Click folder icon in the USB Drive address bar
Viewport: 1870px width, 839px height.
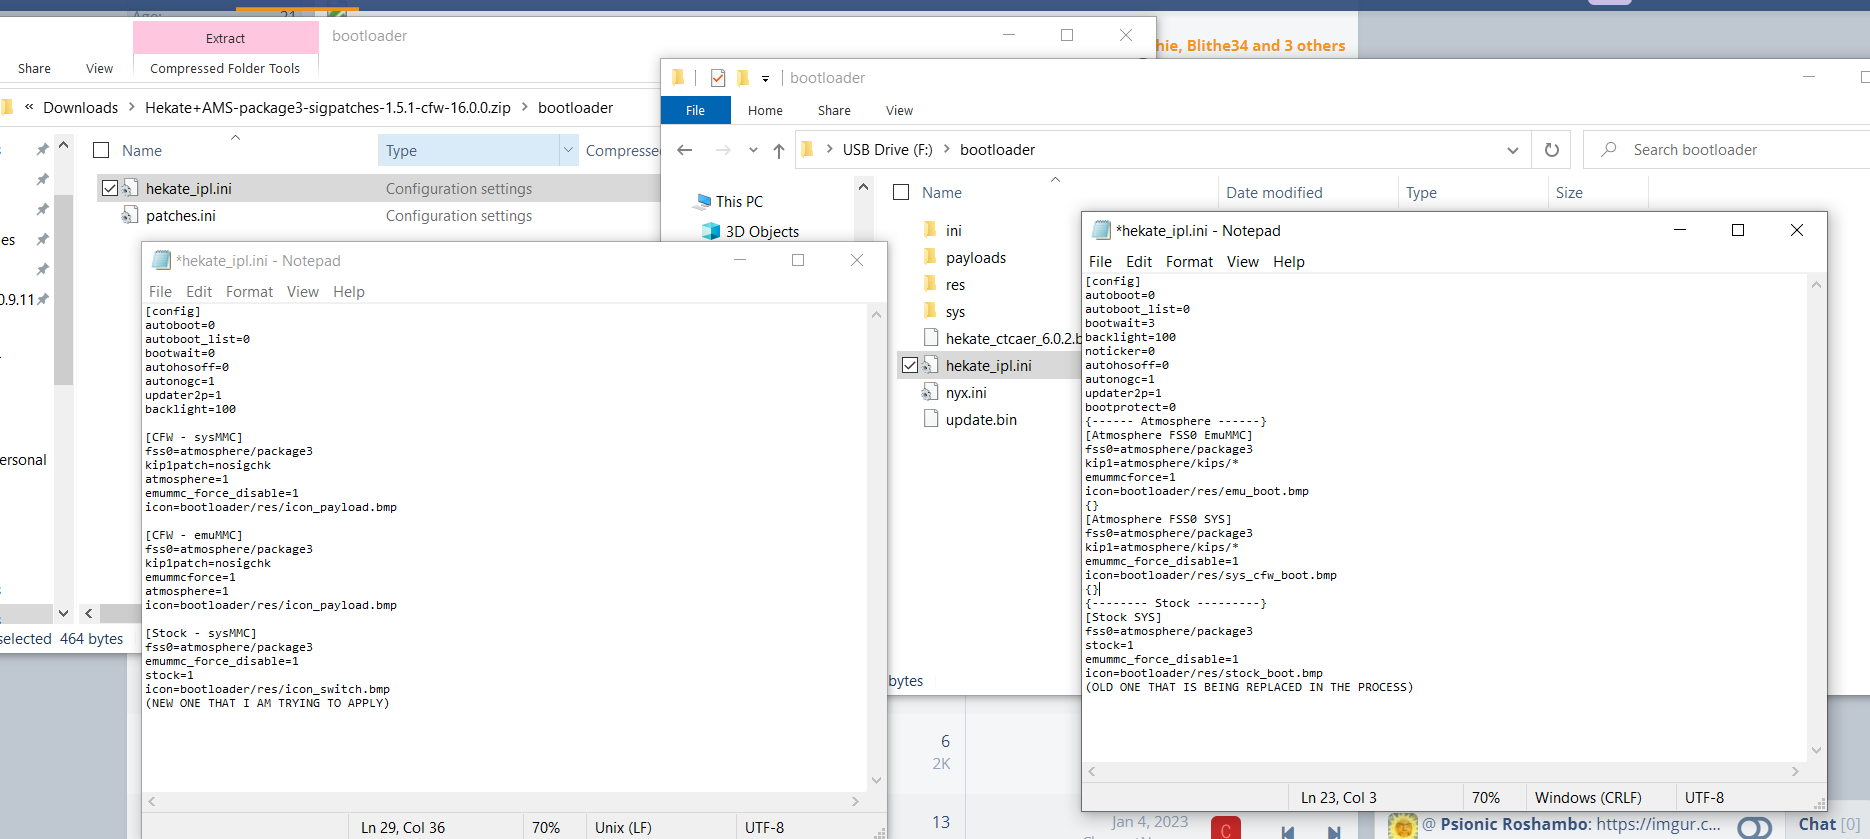pos(807,149)
